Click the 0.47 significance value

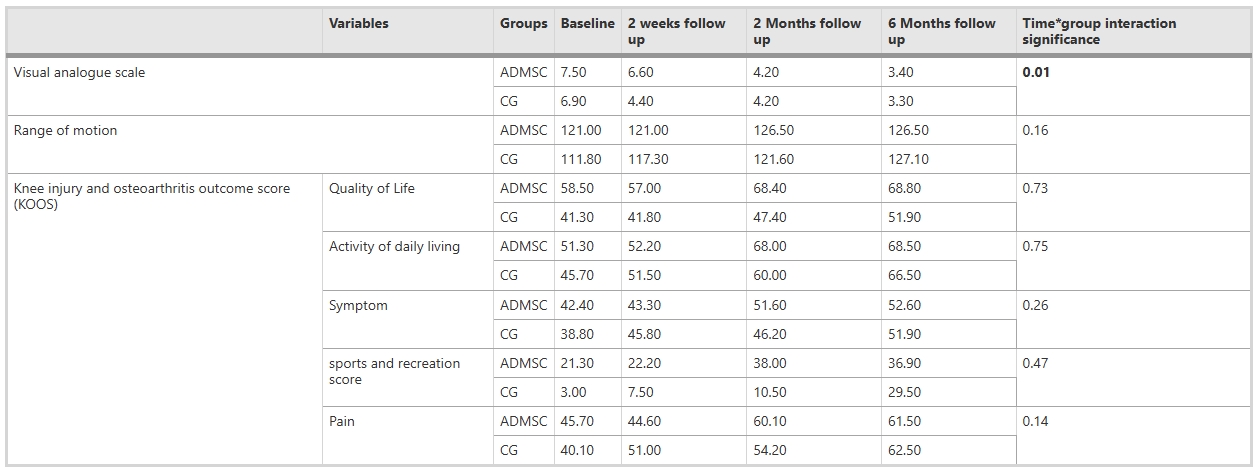[x=1035, y=363]
